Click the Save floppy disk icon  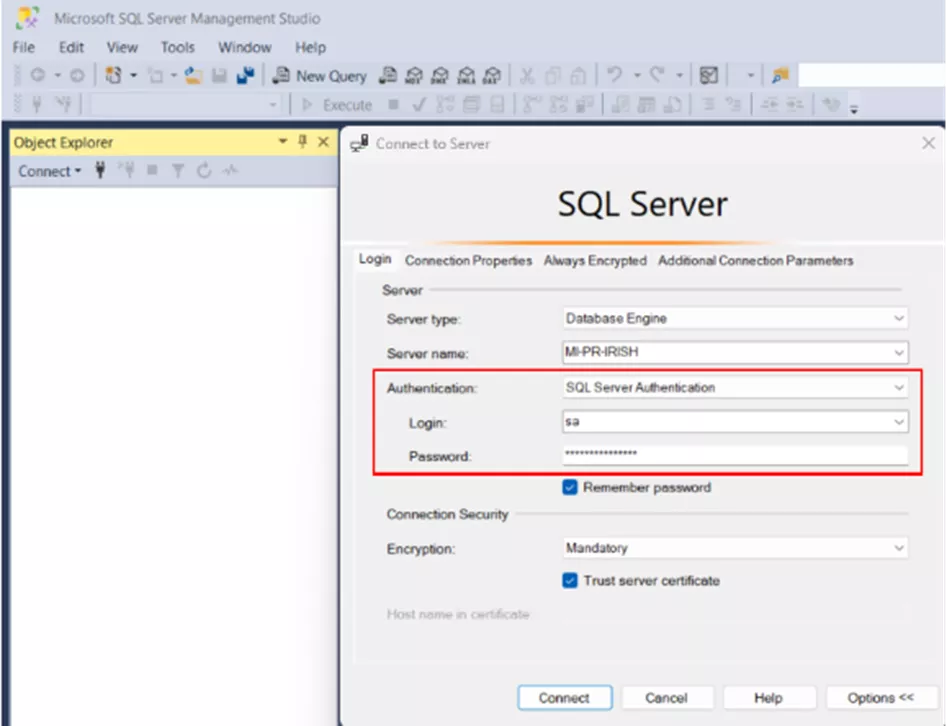pos(219,75)
